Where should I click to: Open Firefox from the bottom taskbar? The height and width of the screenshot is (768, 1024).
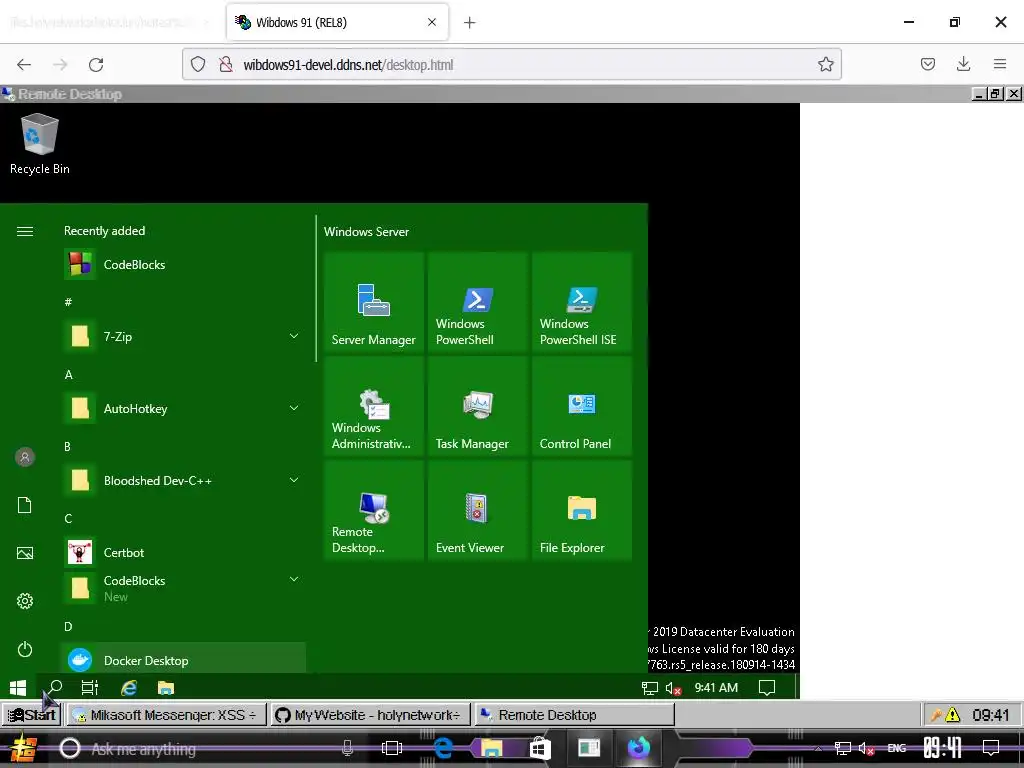coord(638,748)
